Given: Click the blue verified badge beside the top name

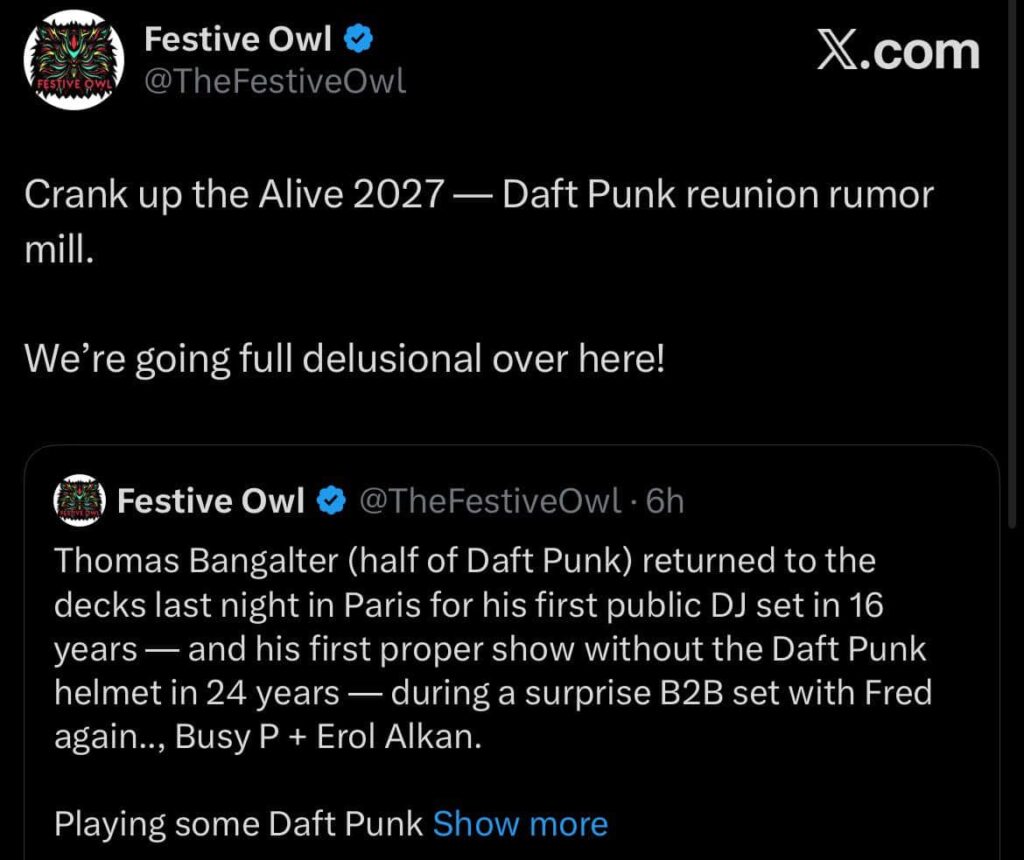Looking at the screenshot, I should point(359,40).
